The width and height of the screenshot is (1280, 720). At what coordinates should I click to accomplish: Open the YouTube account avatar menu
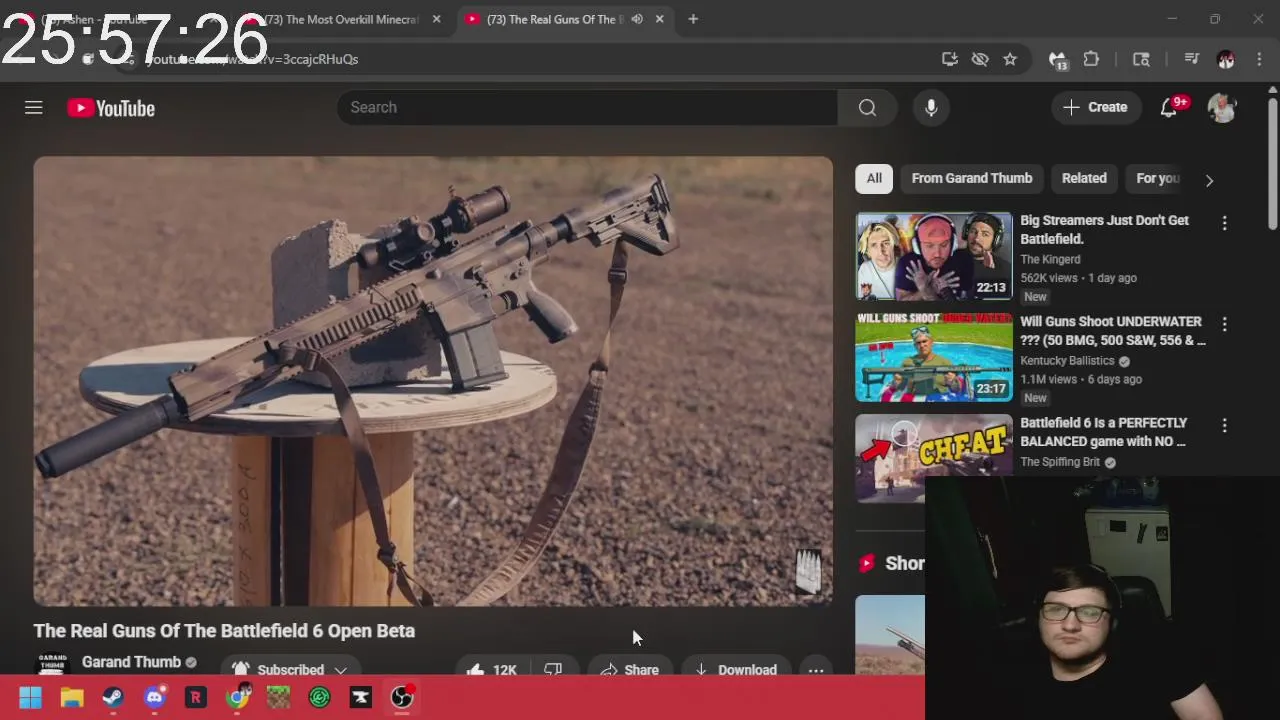pos(1222,107)
